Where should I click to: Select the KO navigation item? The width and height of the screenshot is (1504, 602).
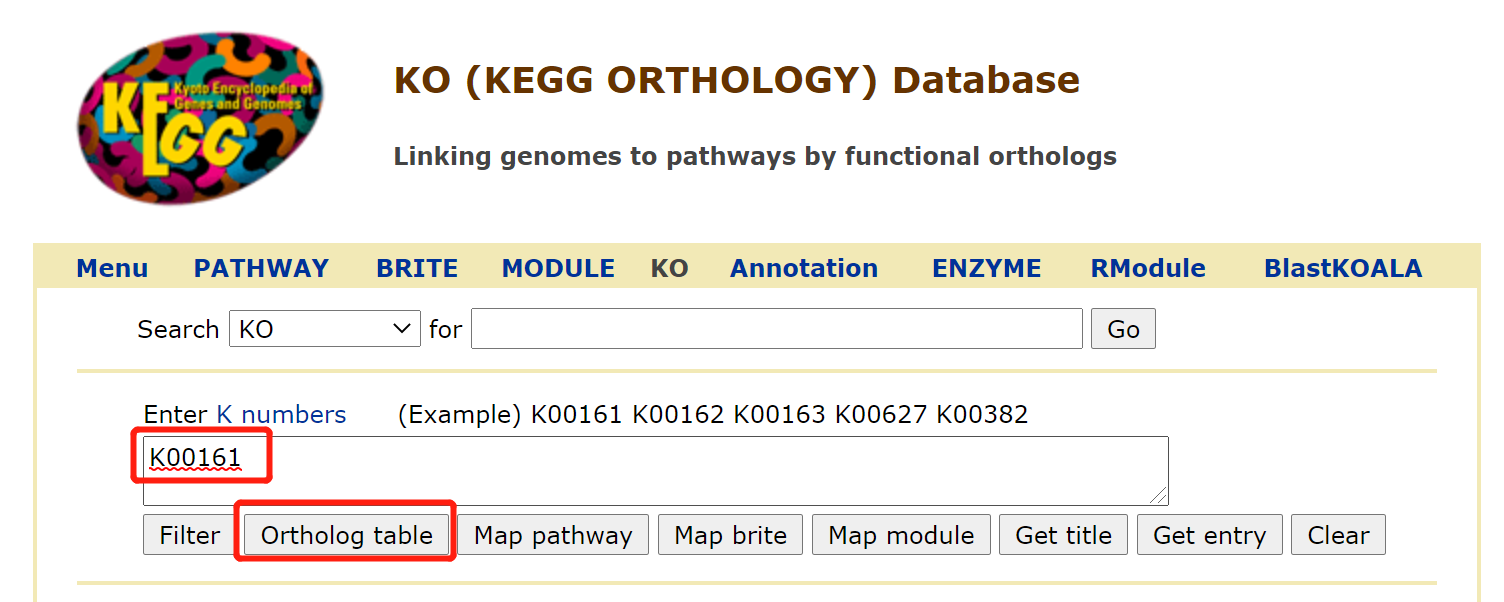(669, 267)
